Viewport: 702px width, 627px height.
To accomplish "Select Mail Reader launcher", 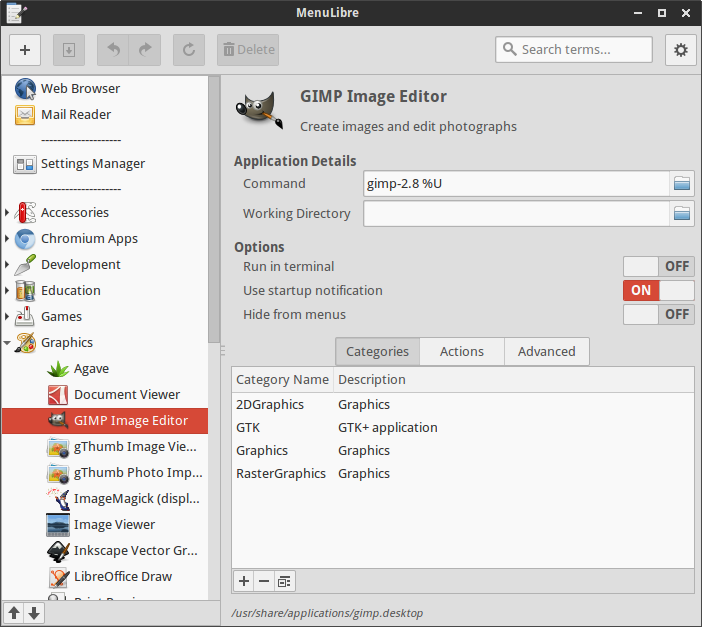I will point(105,115).
